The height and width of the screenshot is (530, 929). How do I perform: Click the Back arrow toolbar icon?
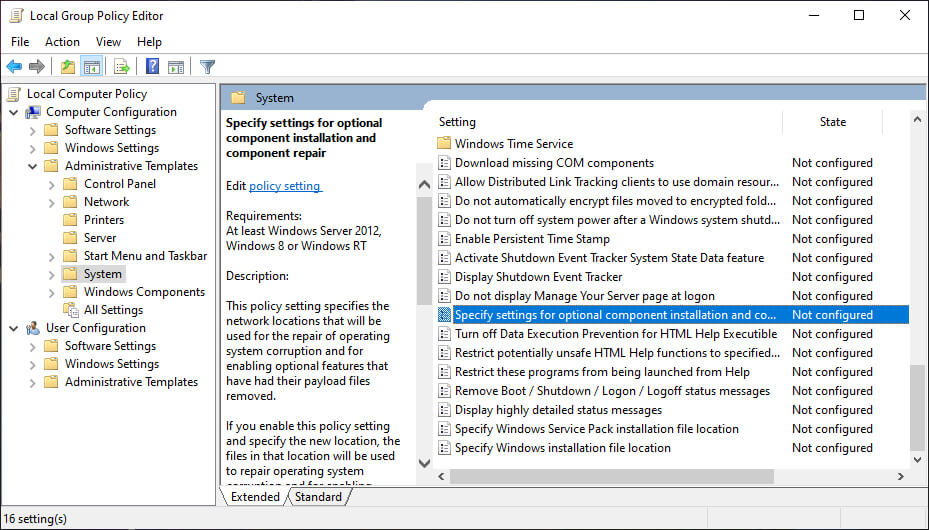14,66
